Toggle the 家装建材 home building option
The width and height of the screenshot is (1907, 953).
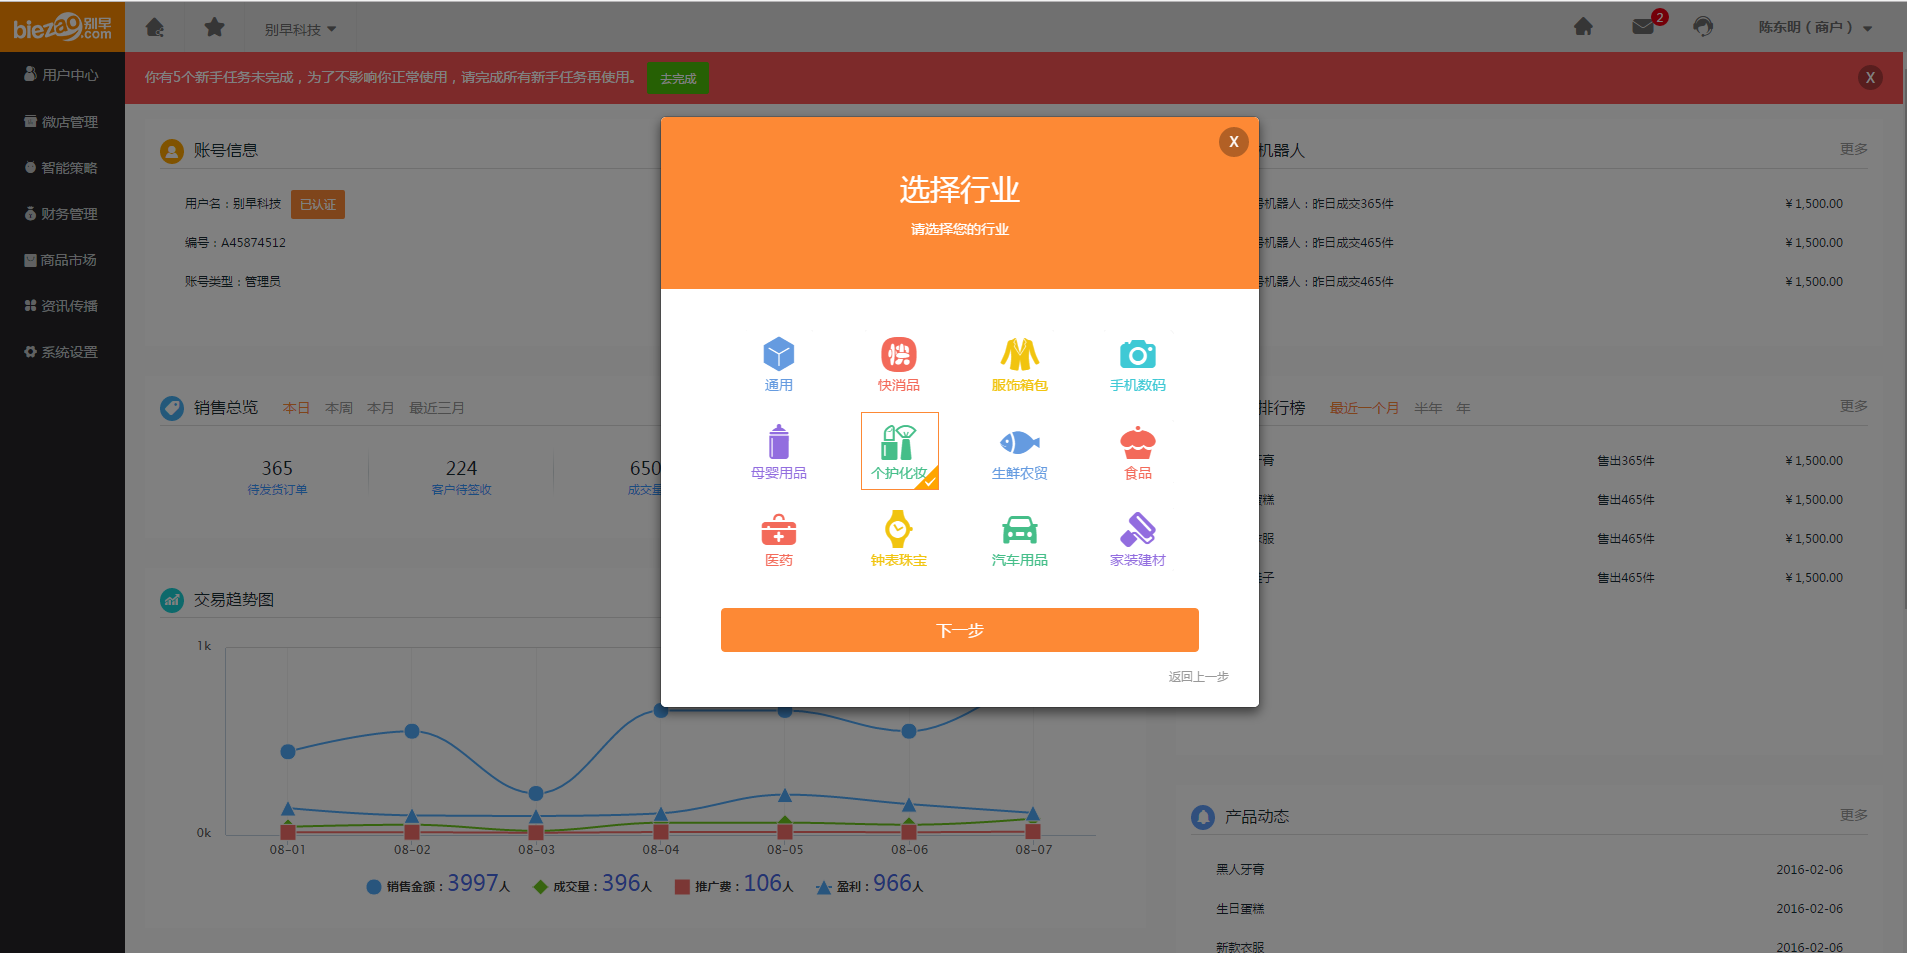coord(1137,538)
